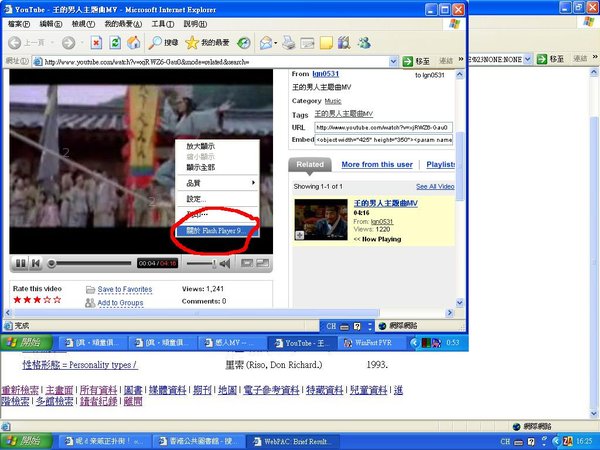Click the first rating star
Image resolution: width=600 pixels, height=450 pixels.
click(x=18, y=300)
